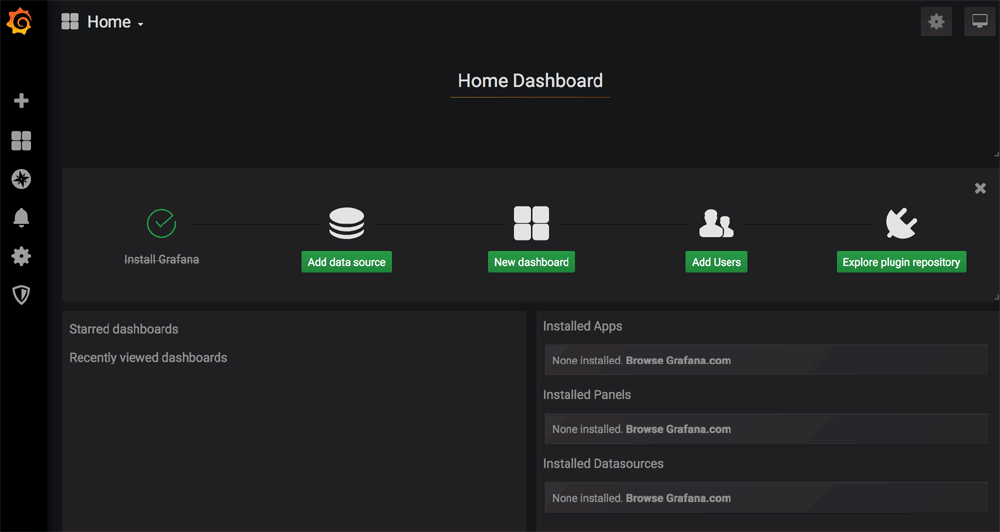1000x532 pixels.
Task: Cycle view mode with monitor icon
Action: tap(979, 21)
